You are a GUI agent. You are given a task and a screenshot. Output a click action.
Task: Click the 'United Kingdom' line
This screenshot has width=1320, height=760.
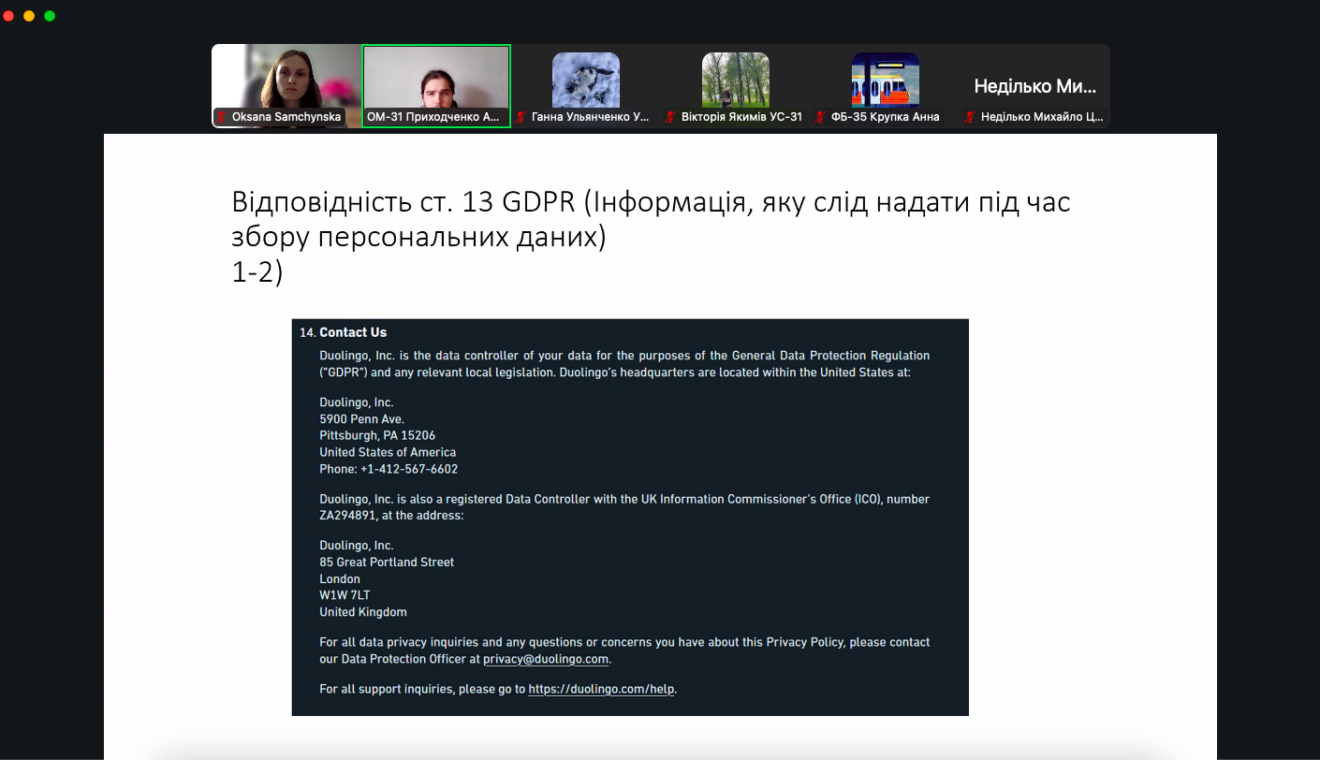[363, 612]
